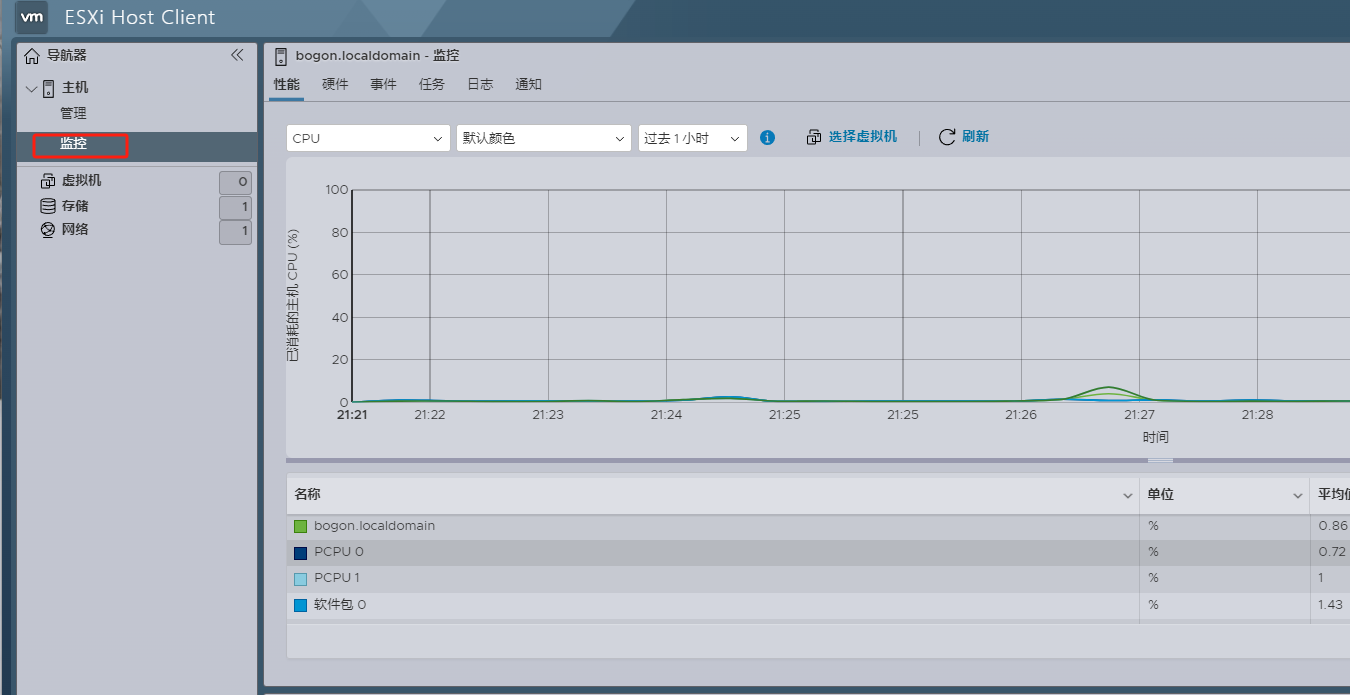Viewport: 1350px width, 695px height.
Task: Open the 默认颜色 color scheme dropdown
Action: tap(543, 138)
